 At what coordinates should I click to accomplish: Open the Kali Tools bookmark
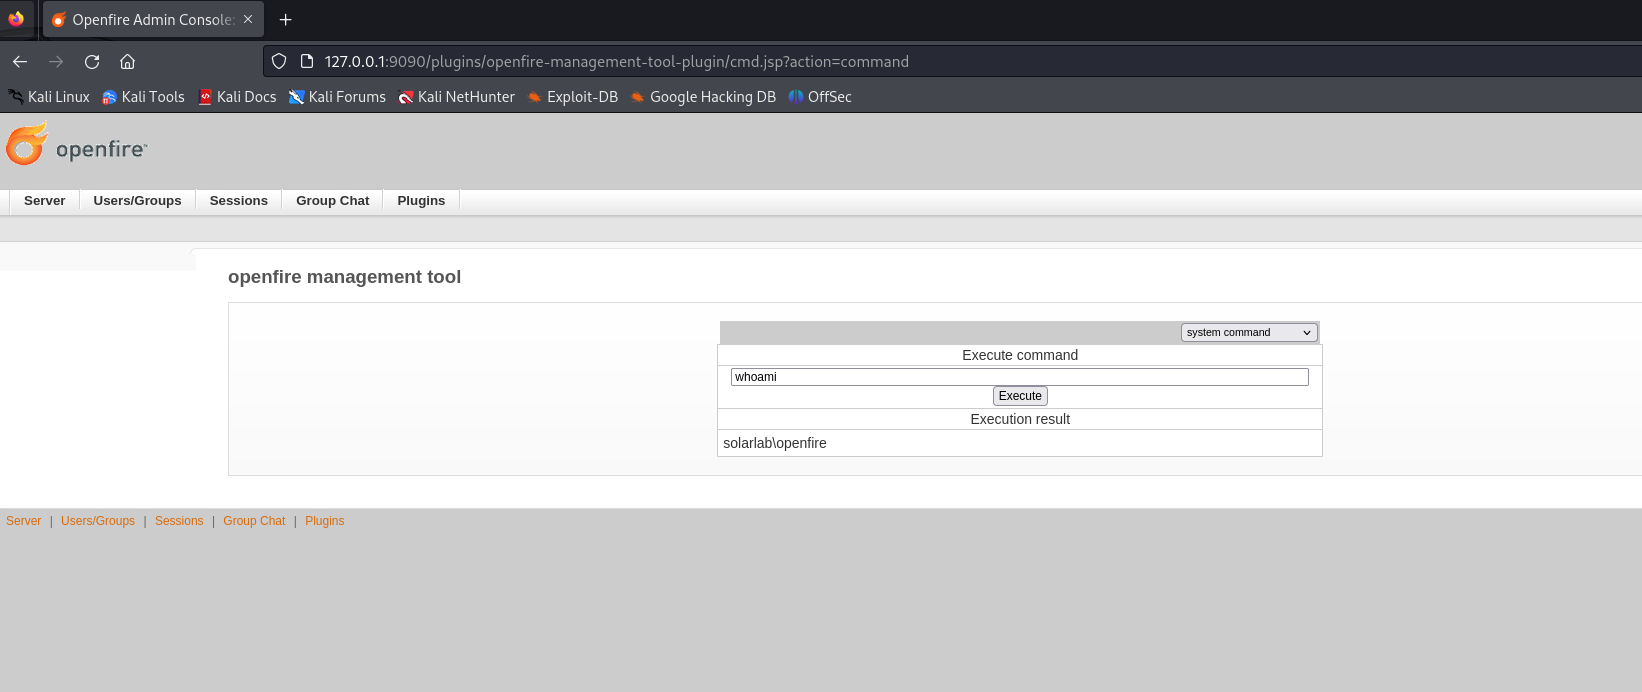(x=143, y=97)
